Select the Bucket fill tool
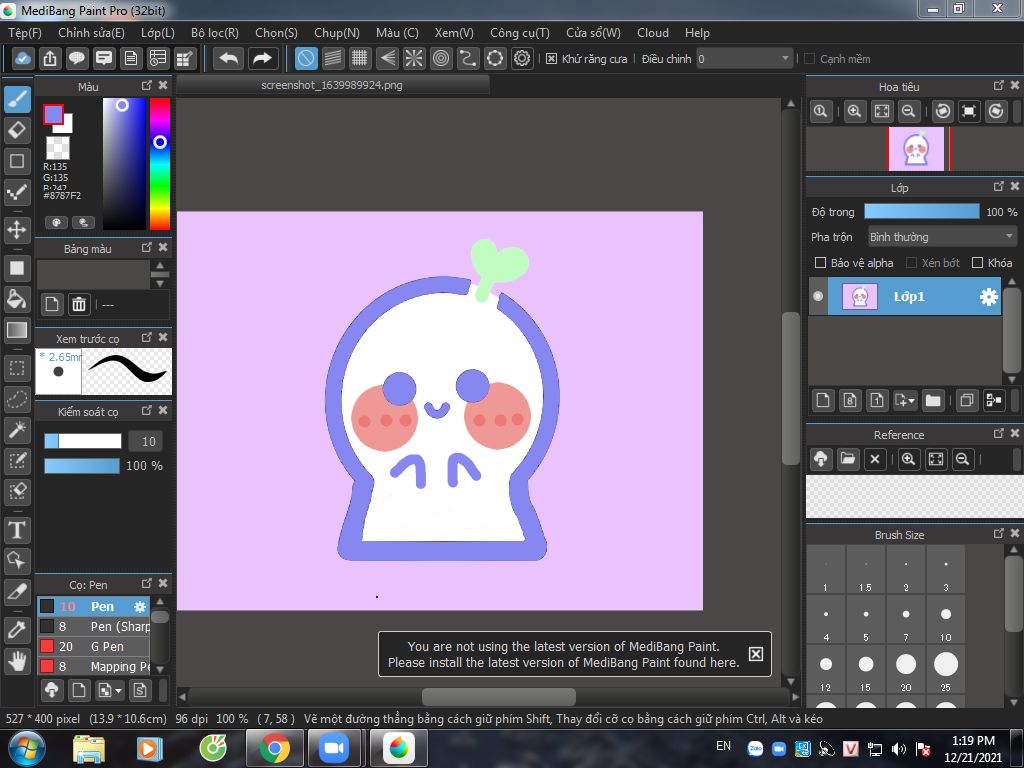This screenshot has width=1024, height=768. click(18, 299)
